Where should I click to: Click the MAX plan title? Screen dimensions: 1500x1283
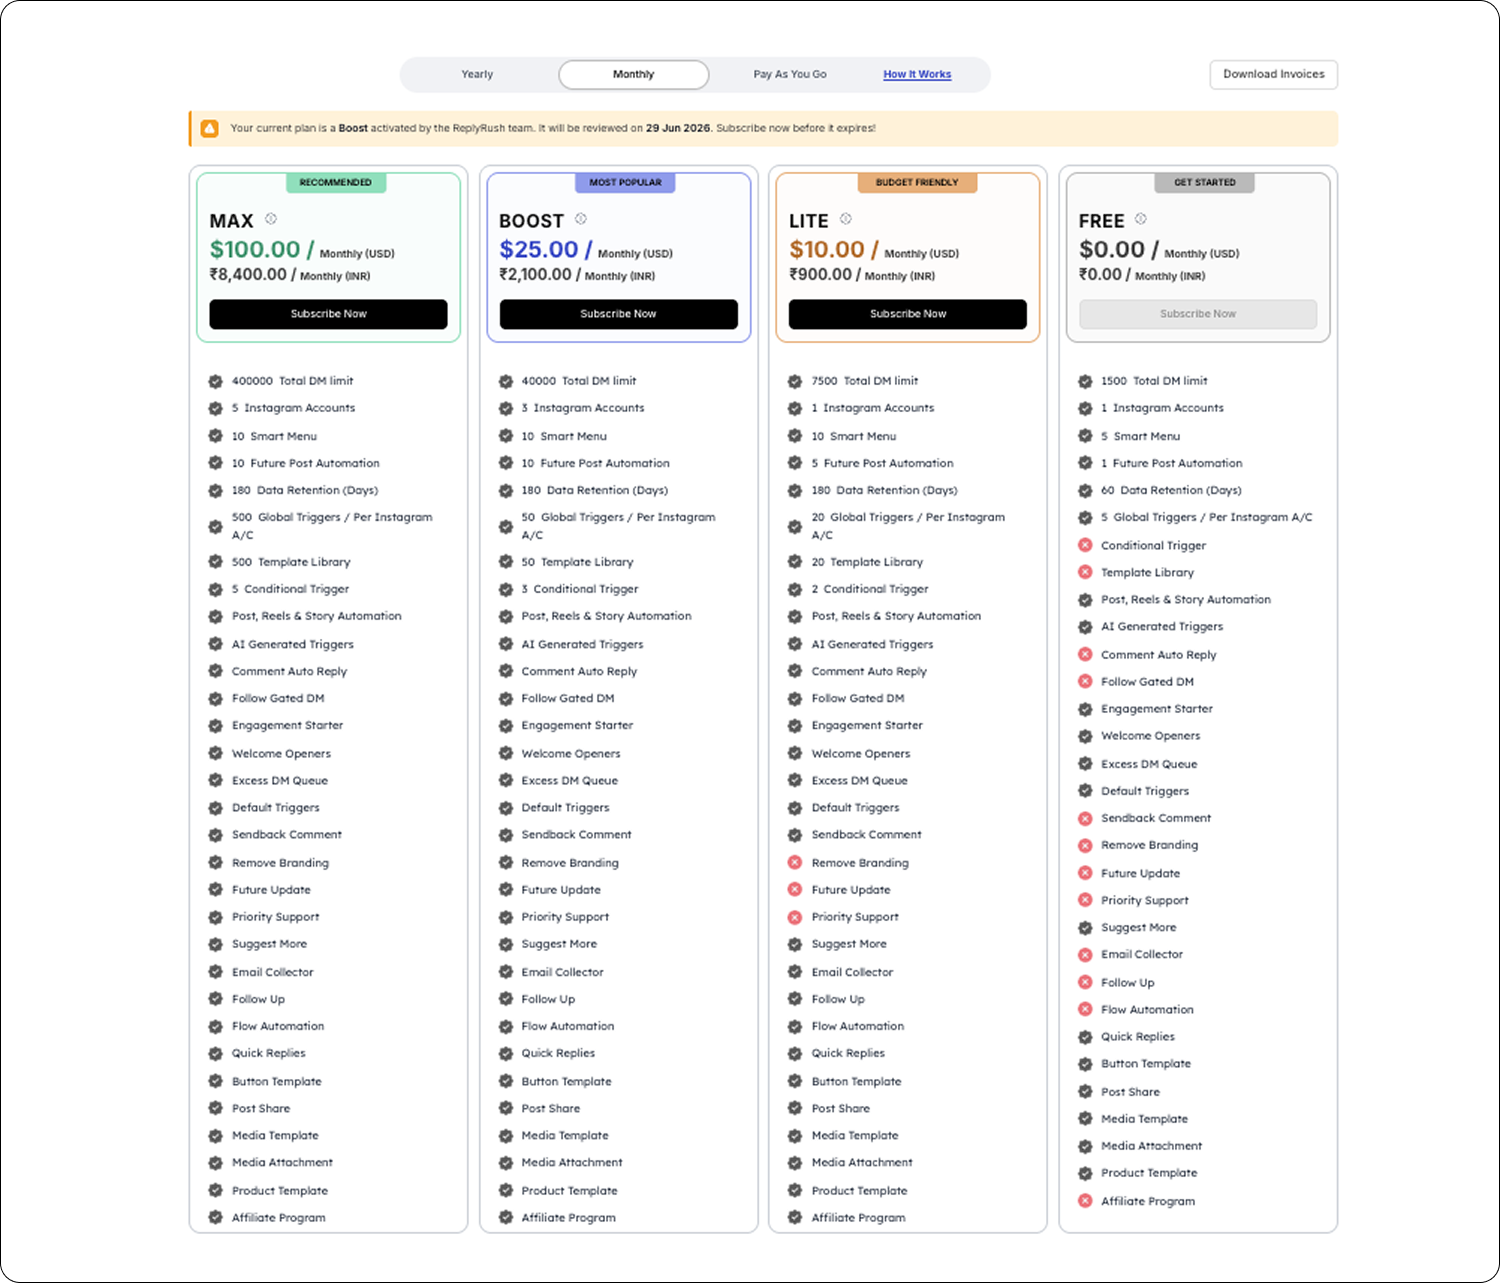tap(232, 221)
